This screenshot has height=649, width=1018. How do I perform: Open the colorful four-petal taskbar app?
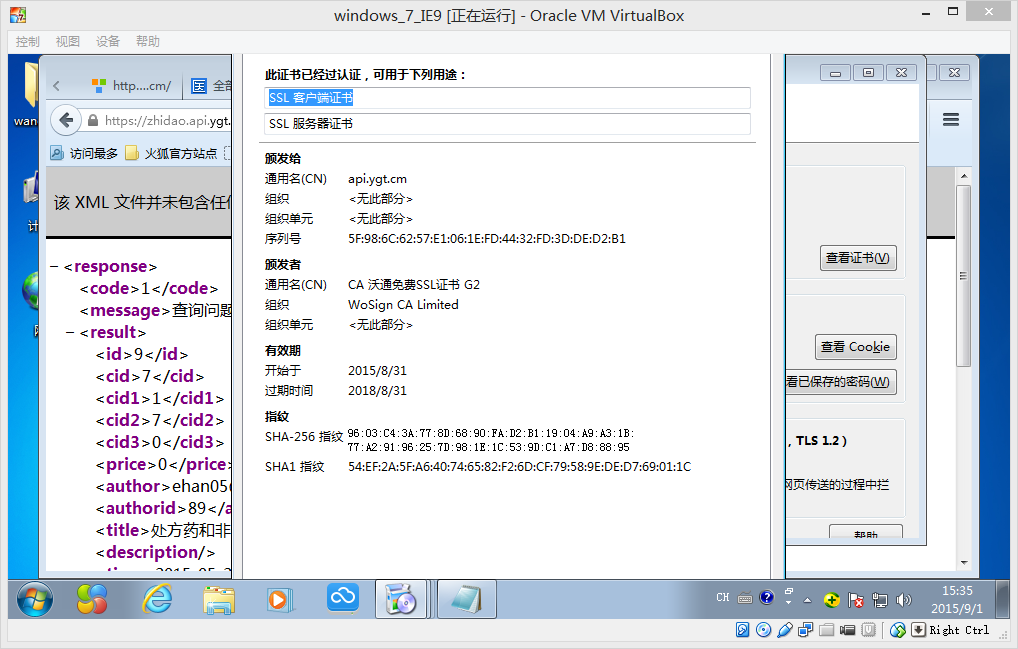(92, 598)
